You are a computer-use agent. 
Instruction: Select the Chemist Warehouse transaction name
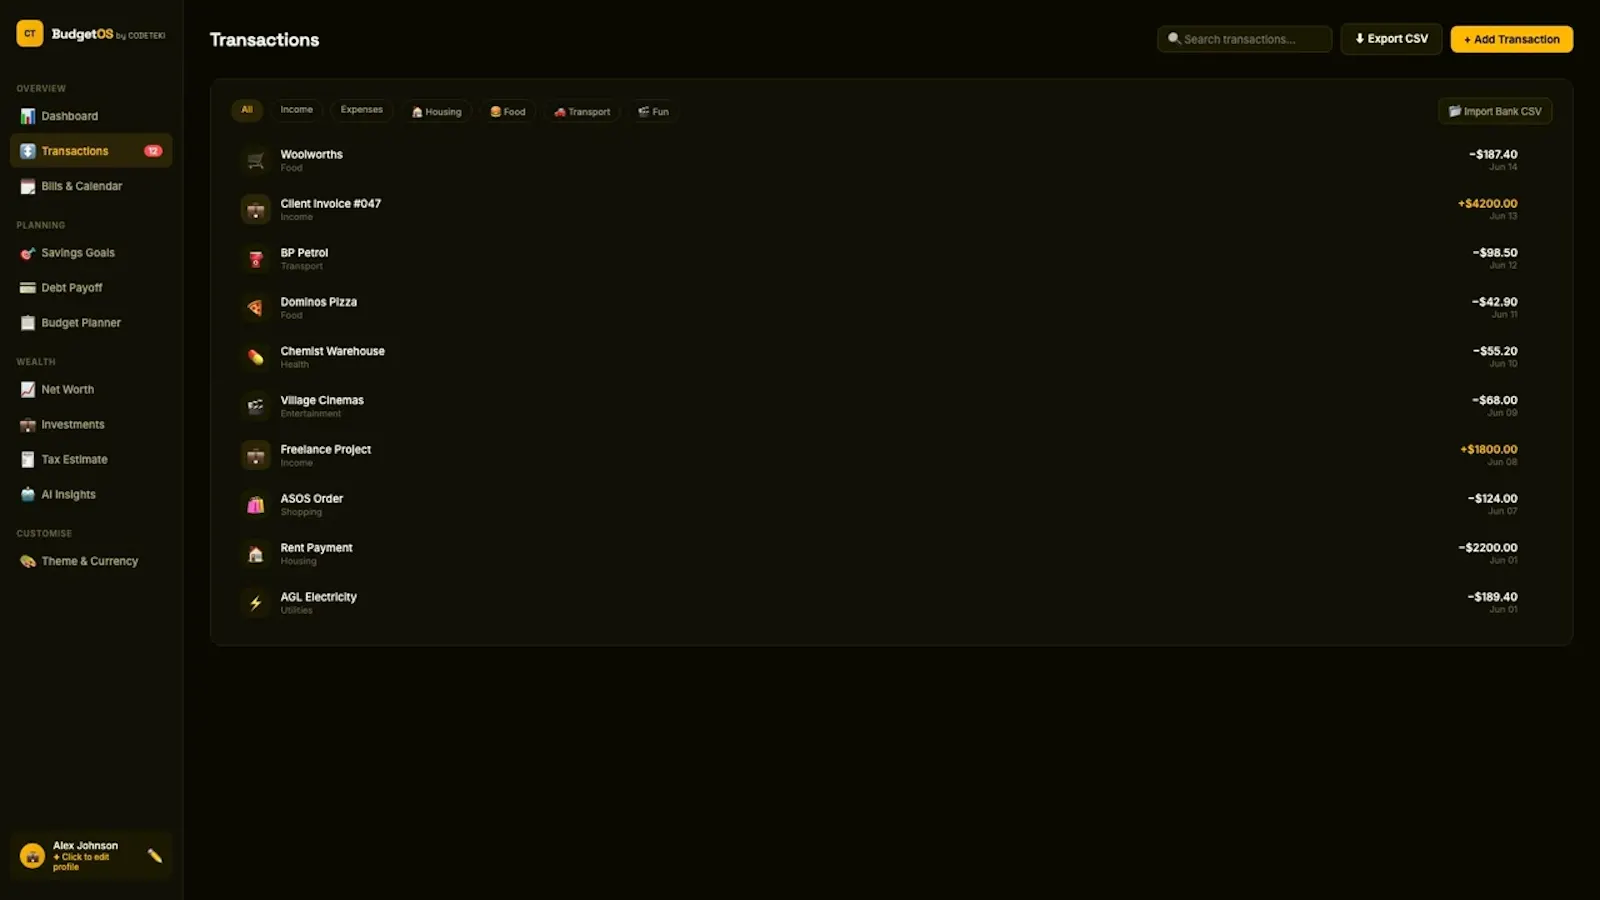[332, 351]
